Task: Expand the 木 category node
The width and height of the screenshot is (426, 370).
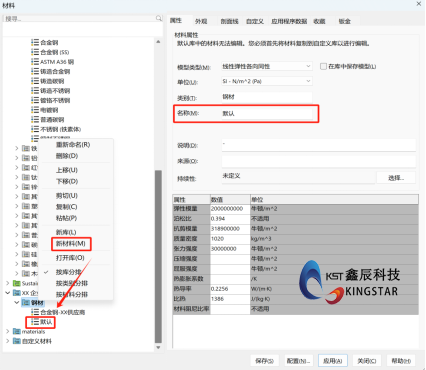Action: (x=17, y=274)
